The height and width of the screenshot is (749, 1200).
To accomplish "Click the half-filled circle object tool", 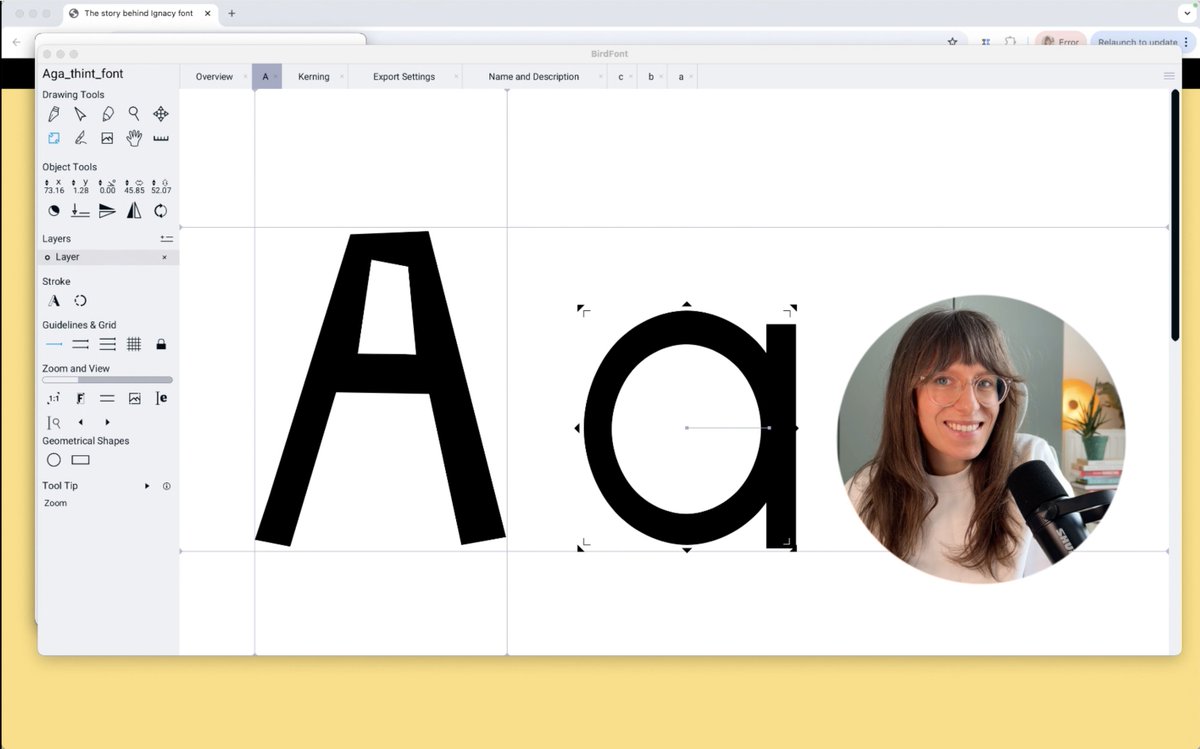I will point(54,211).
